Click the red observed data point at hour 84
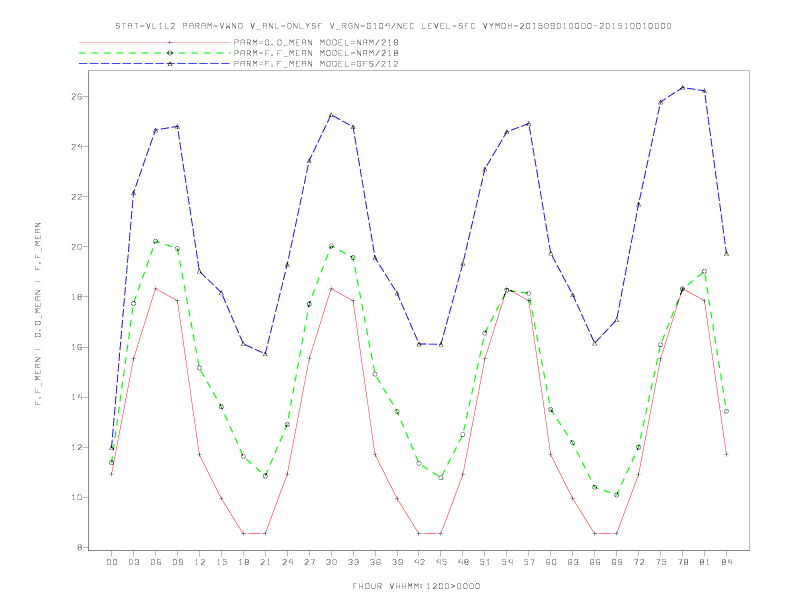792x612 pixels. [x=726, y=454]
